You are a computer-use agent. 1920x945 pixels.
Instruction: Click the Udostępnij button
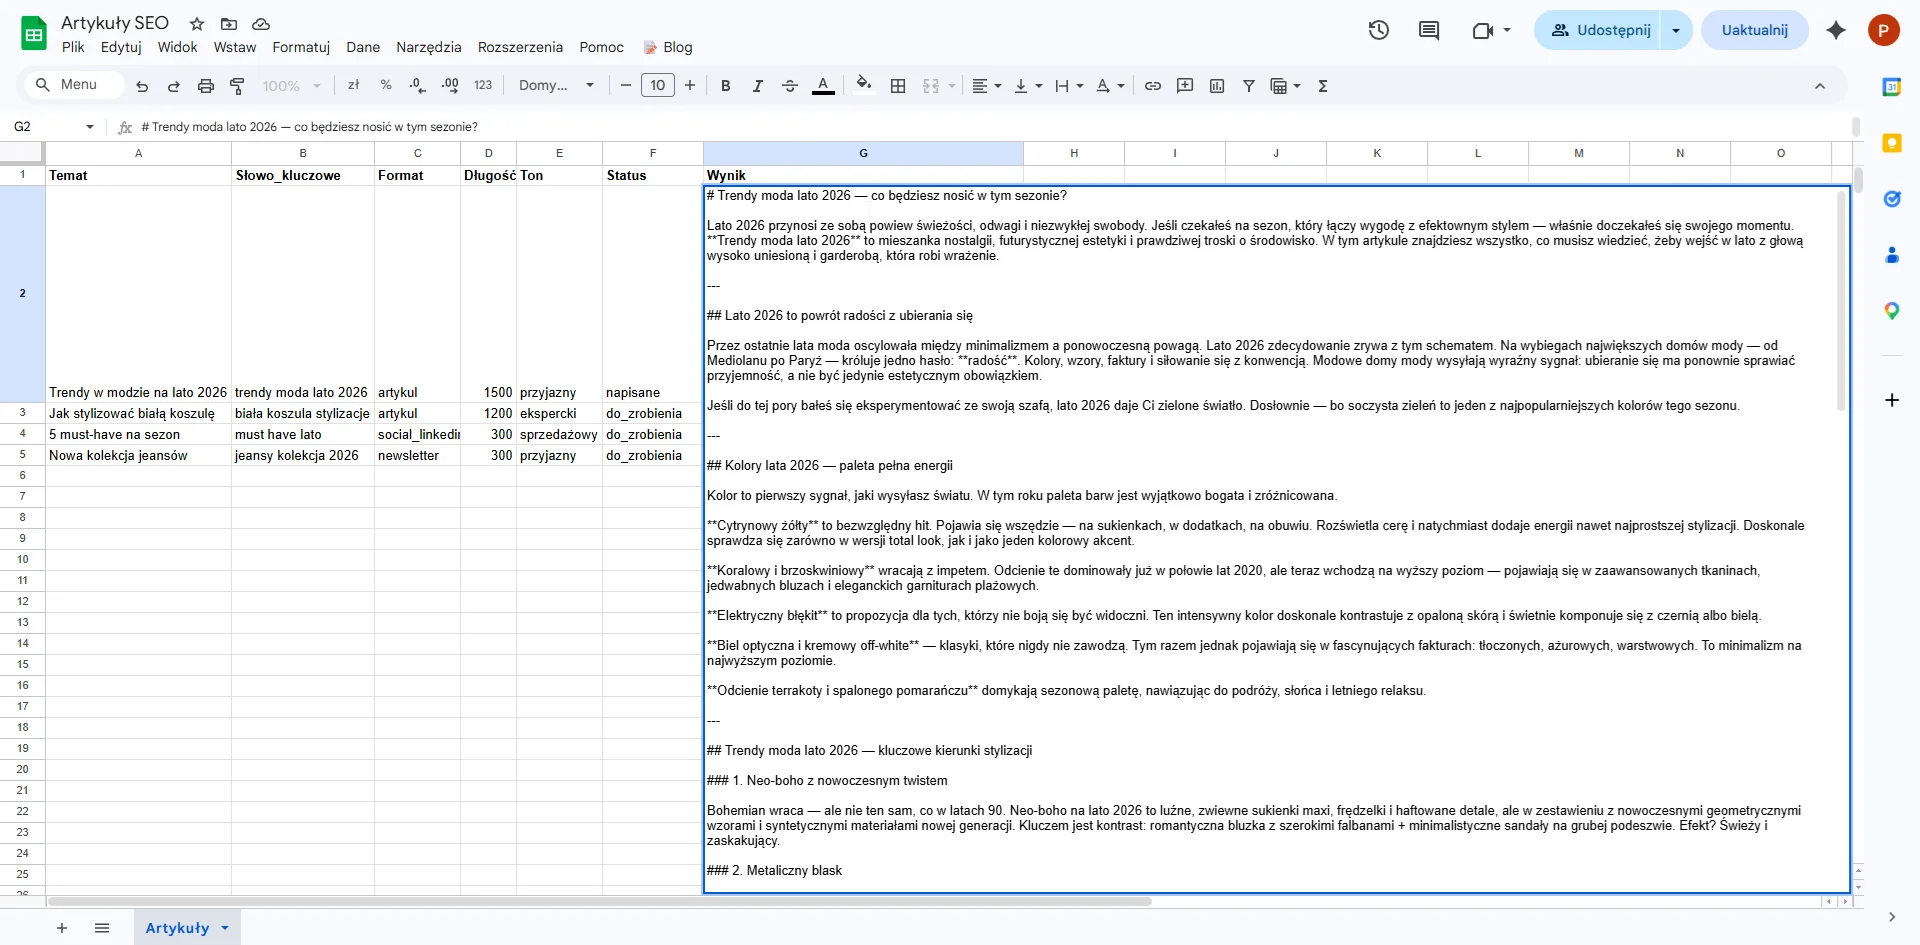(x=1599, y=30)
